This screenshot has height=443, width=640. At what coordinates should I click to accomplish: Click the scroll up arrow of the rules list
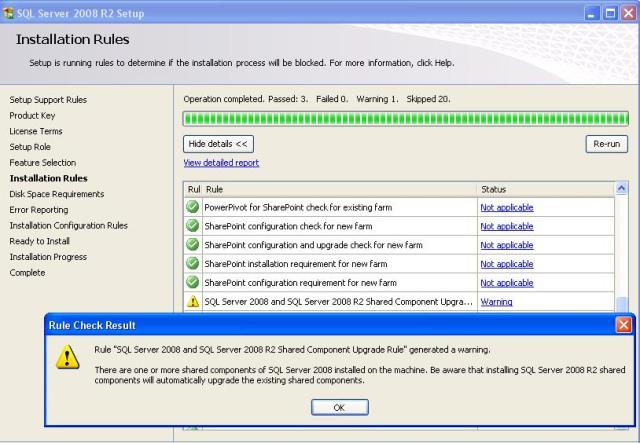tap(621, 188)
